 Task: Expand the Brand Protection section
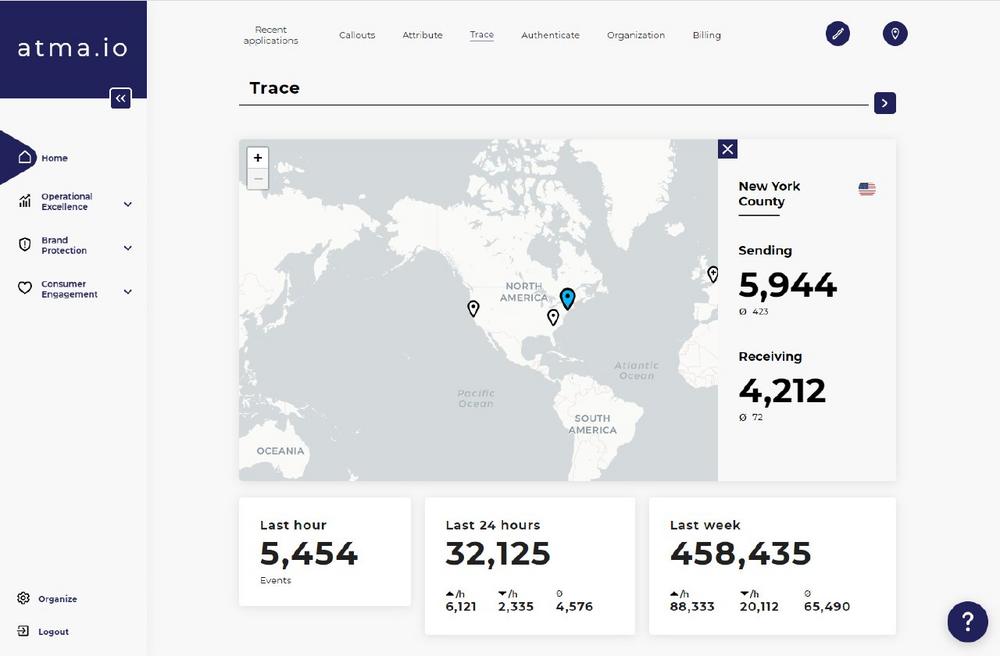(127, 248)
